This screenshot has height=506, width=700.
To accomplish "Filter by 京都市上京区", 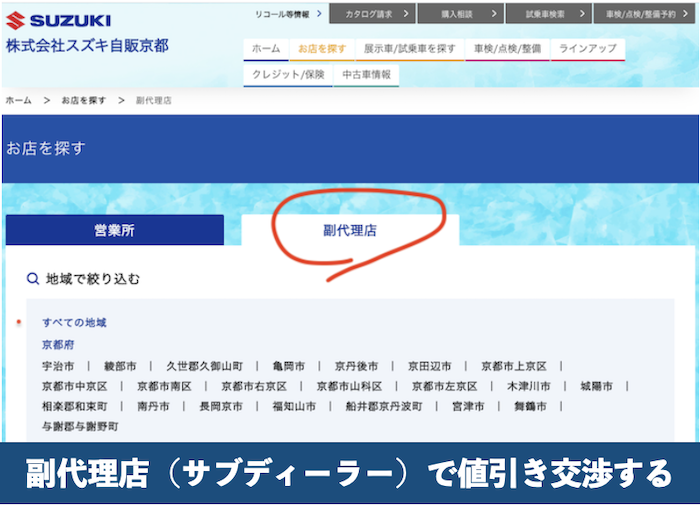I will click(x=514, y=366).
